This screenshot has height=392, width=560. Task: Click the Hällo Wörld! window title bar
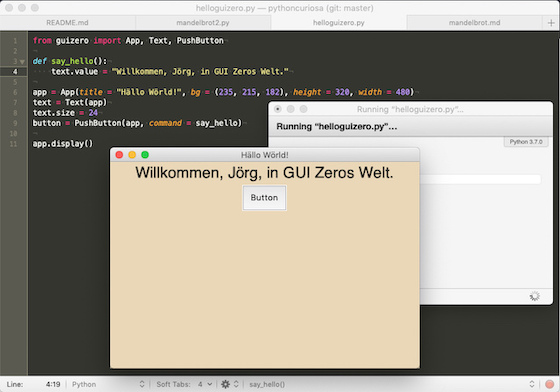point(265,155)
